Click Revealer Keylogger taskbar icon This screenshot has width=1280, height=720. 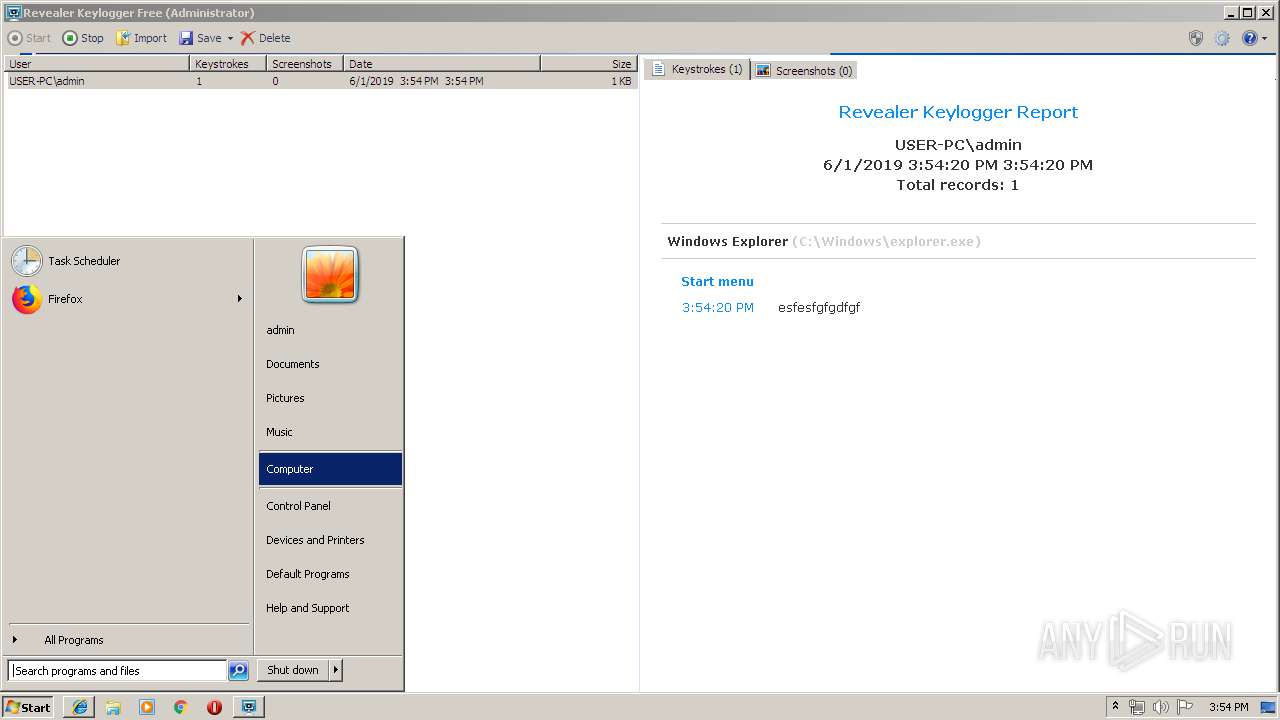[248, 707]
